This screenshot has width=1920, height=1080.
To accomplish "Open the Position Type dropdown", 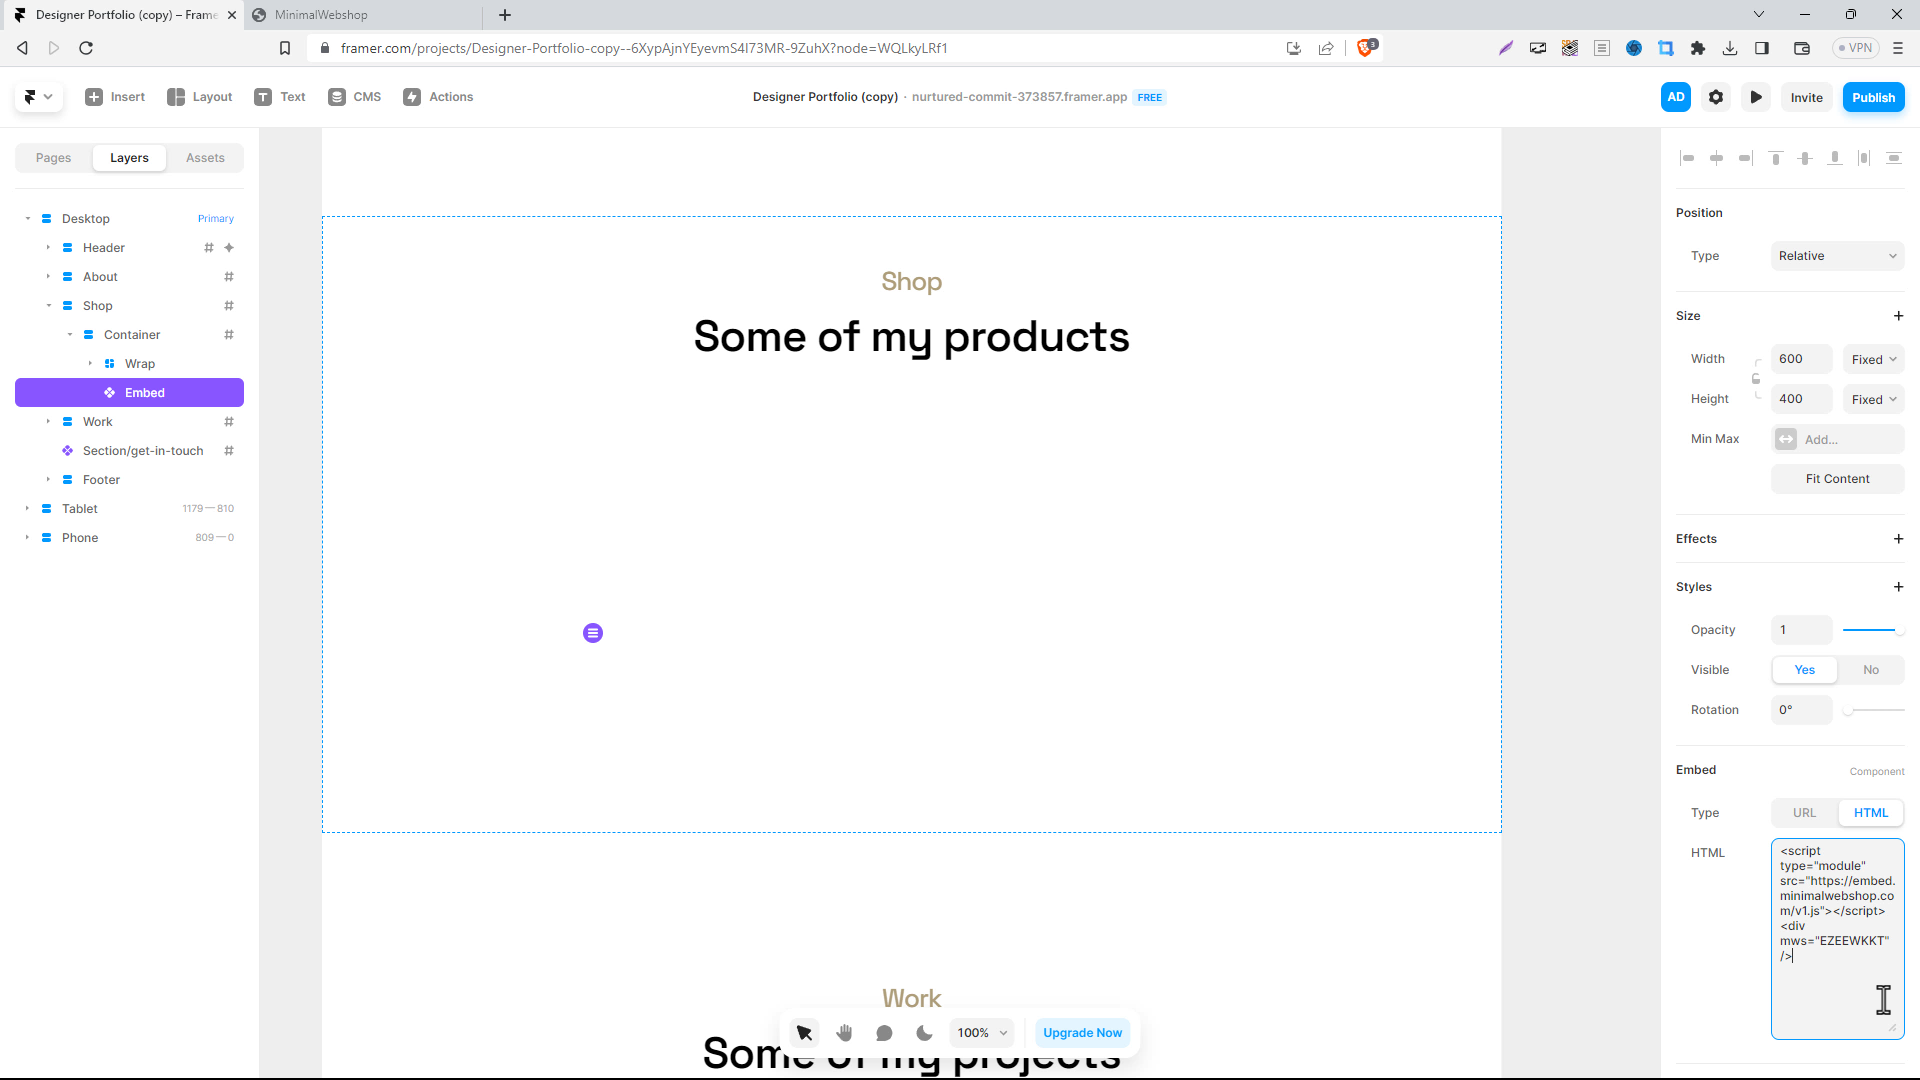I will click(1837, 256).
